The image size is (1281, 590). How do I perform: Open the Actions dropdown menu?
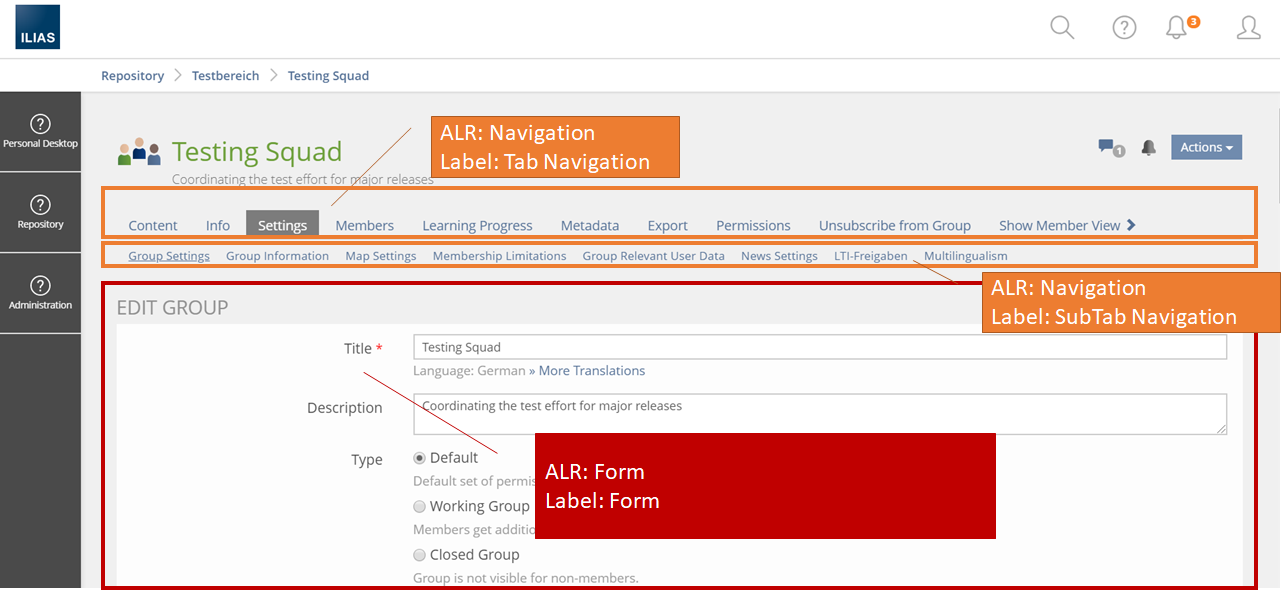1206,147
